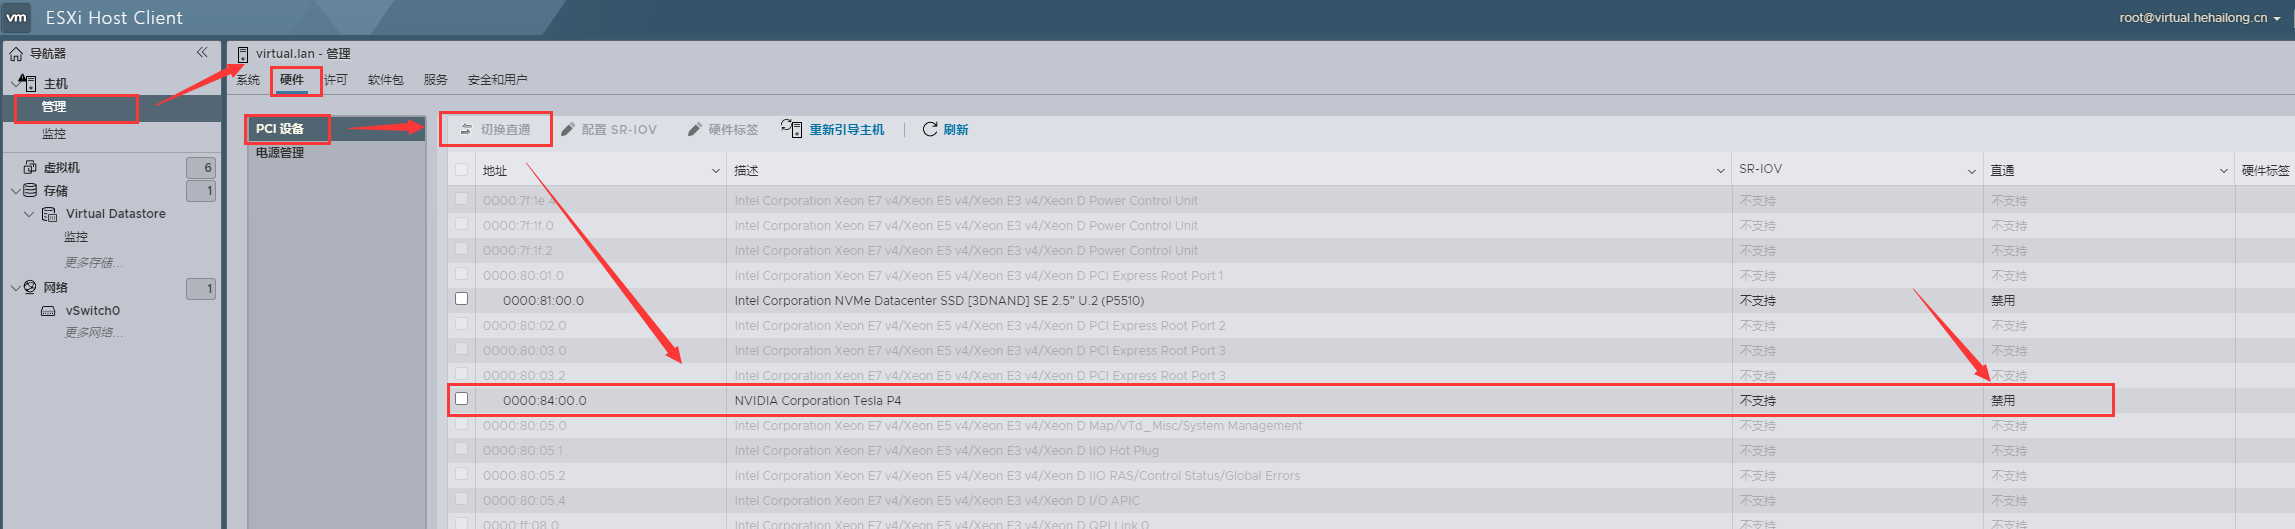The width and height of the screenshot is (2295, 529).
Task: Collapse the Virtual Datastore chevron
Action: (29, 214)
